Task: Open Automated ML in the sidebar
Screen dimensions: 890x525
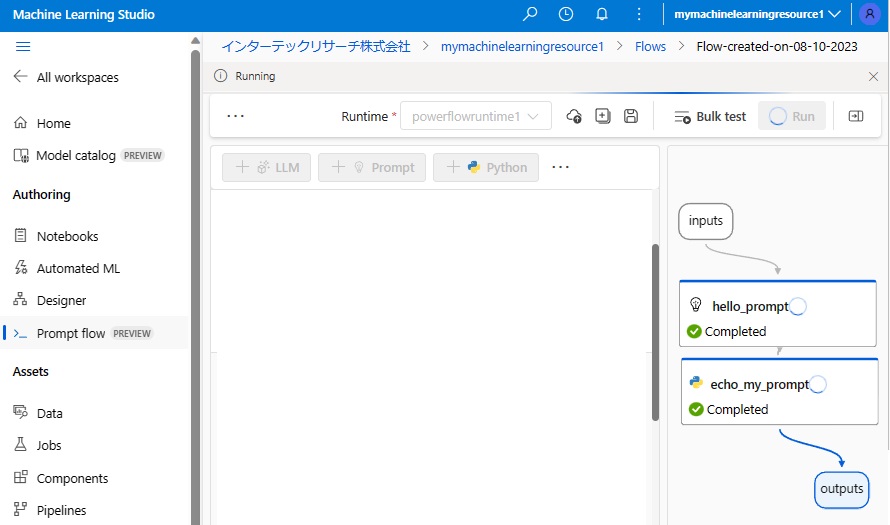Action: [67, 268]
